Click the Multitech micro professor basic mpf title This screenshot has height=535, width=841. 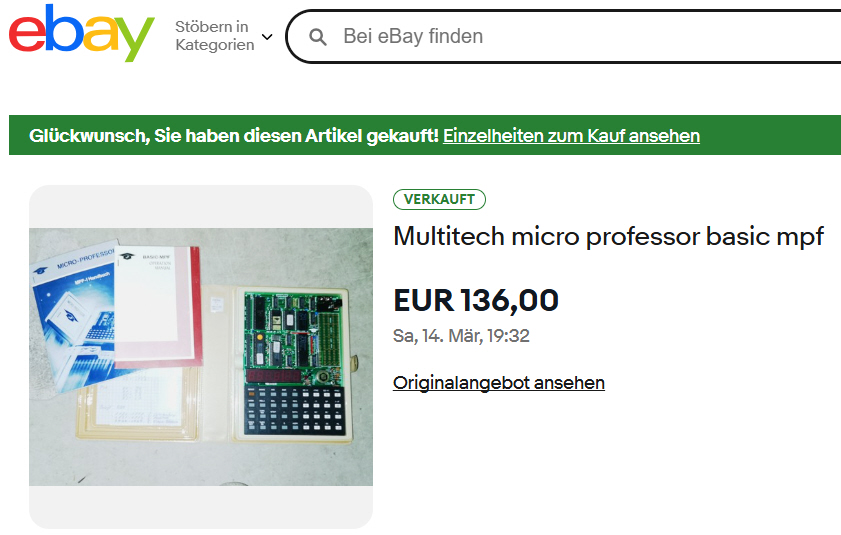608,237
